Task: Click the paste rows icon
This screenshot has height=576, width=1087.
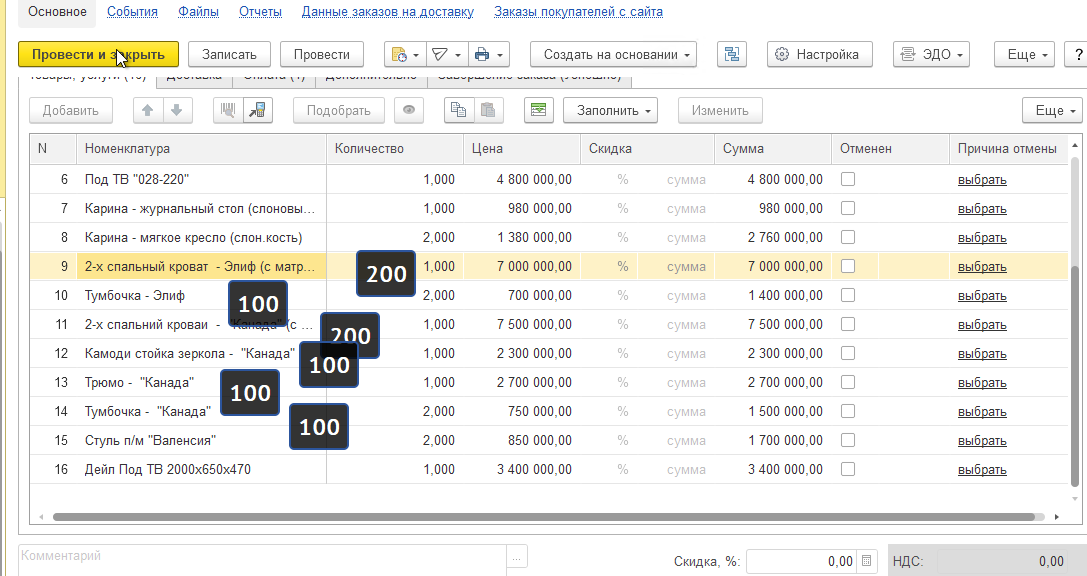Action: click(488, 110)
